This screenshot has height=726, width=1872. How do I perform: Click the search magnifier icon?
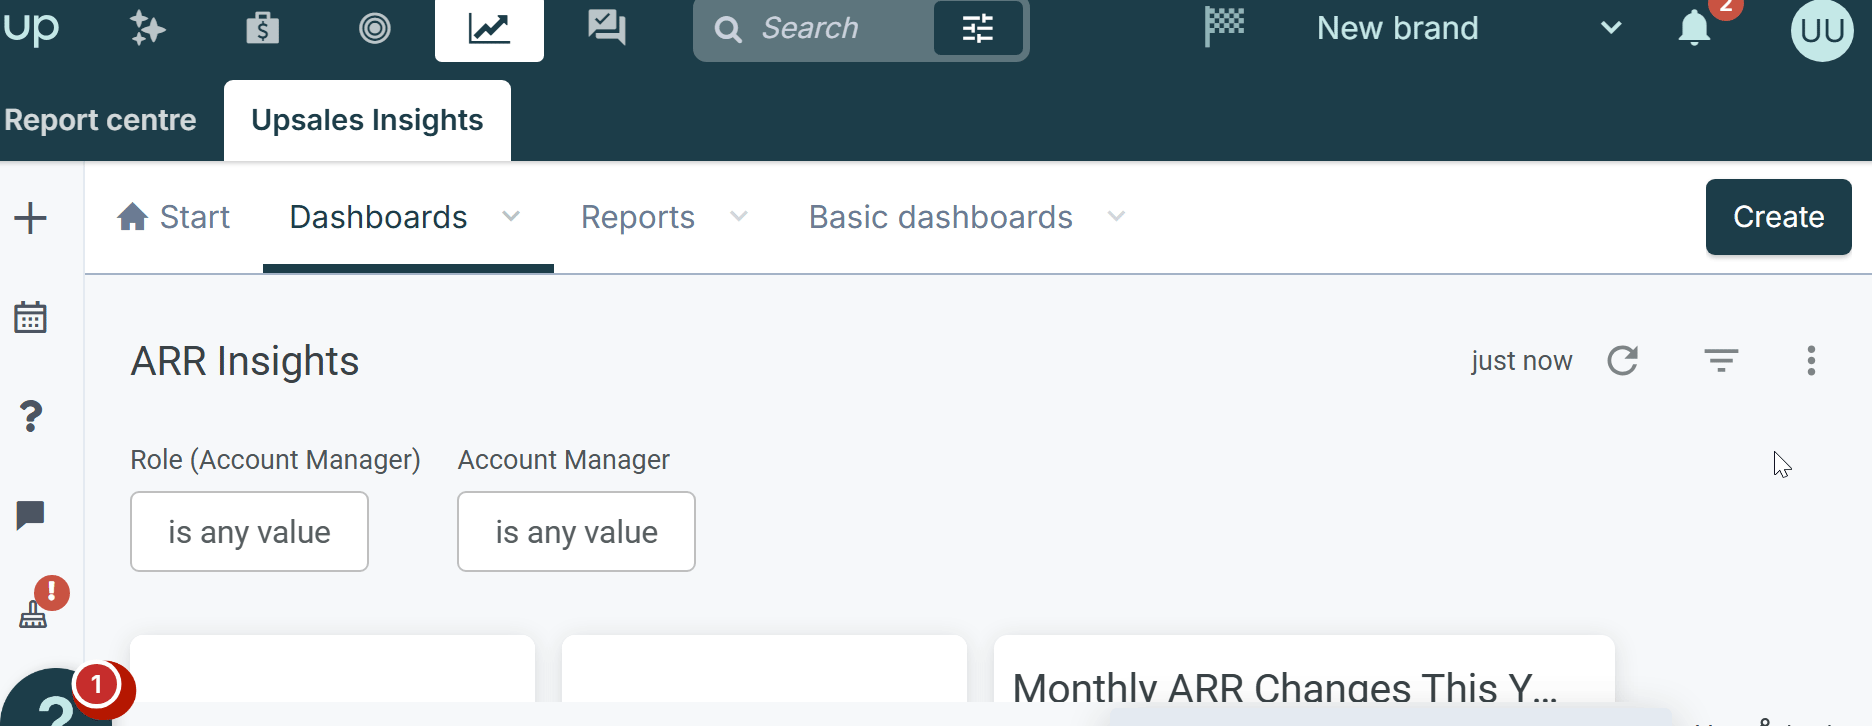coord(728,30)
